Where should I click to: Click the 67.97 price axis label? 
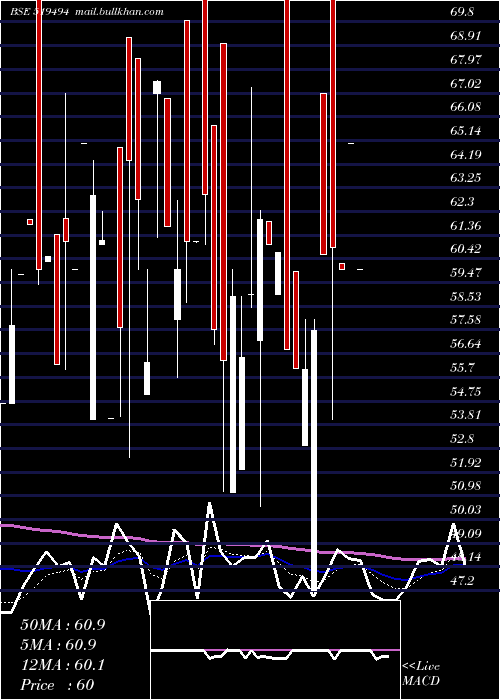point(466,59)
